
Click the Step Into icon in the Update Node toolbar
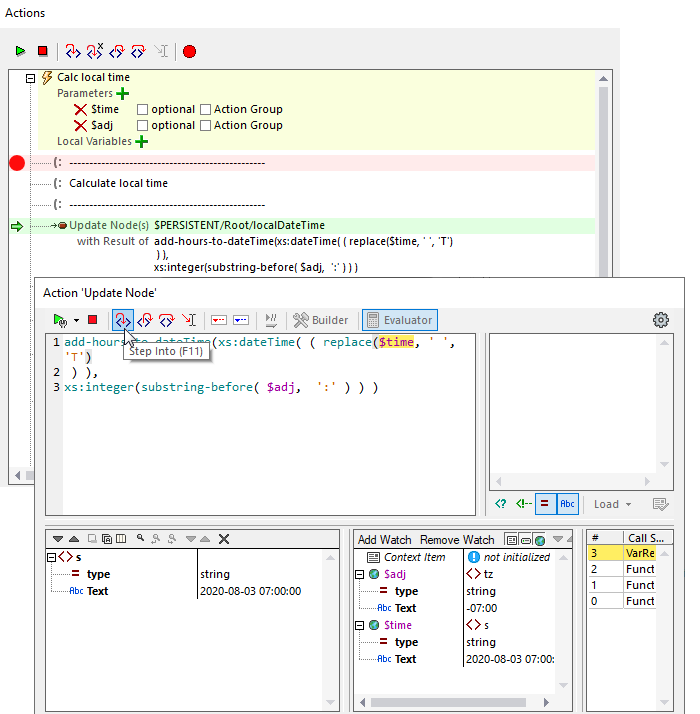[x=122, y=320]
